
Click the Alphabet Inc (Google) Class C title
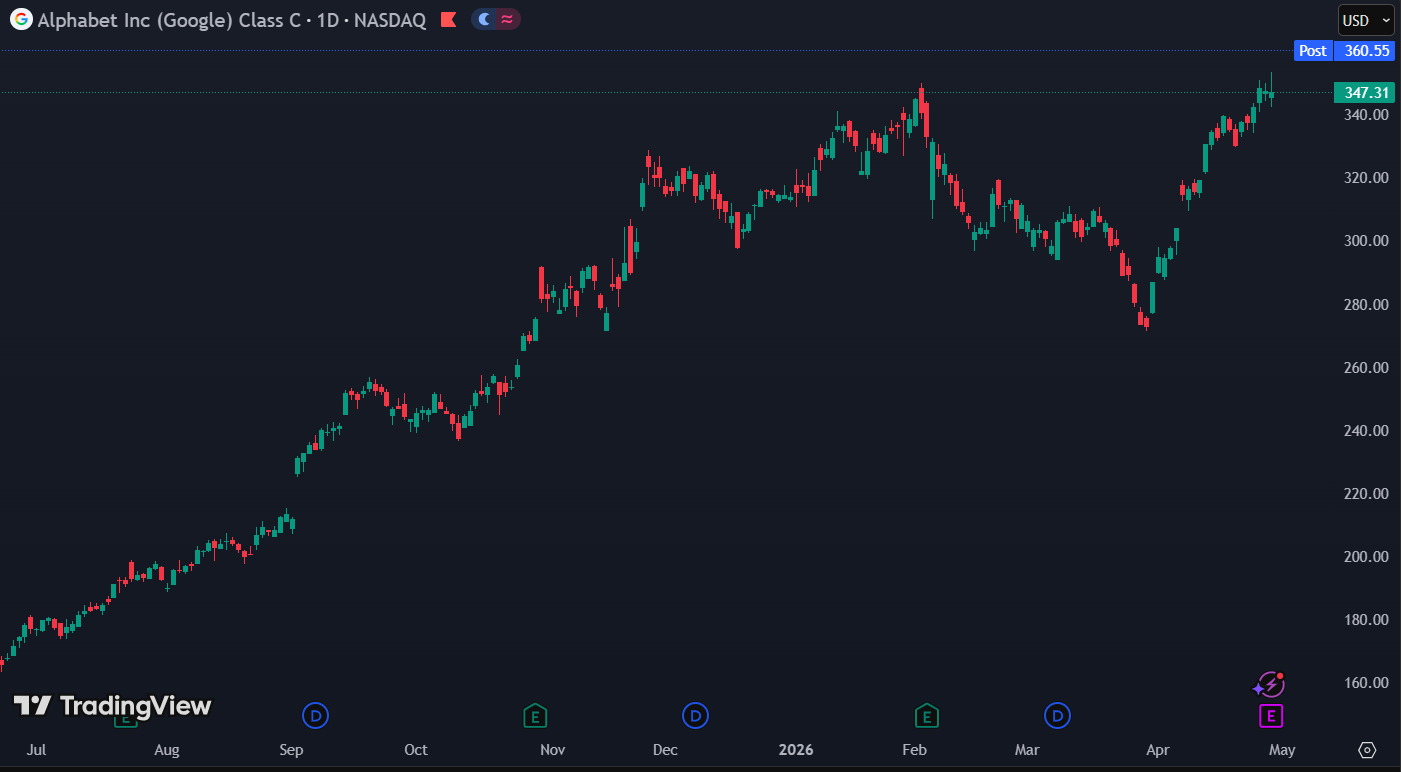(x=170, y=20)
